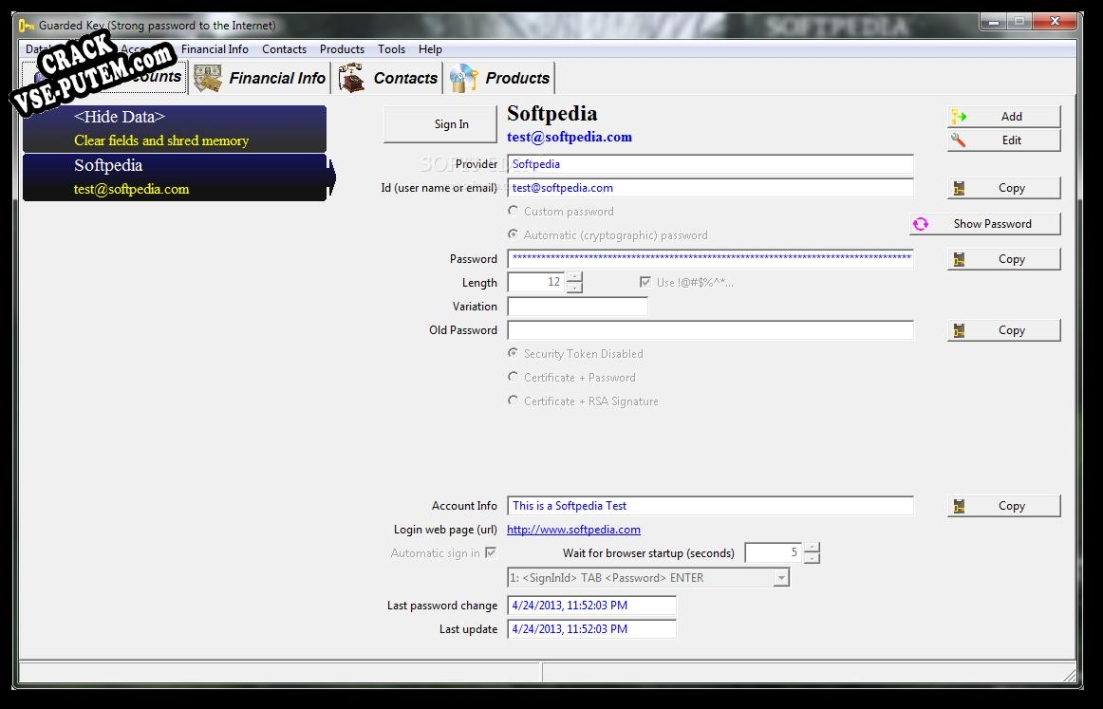Click the Hide Data entry in list

pyautogui.click(x=174, y=129)
